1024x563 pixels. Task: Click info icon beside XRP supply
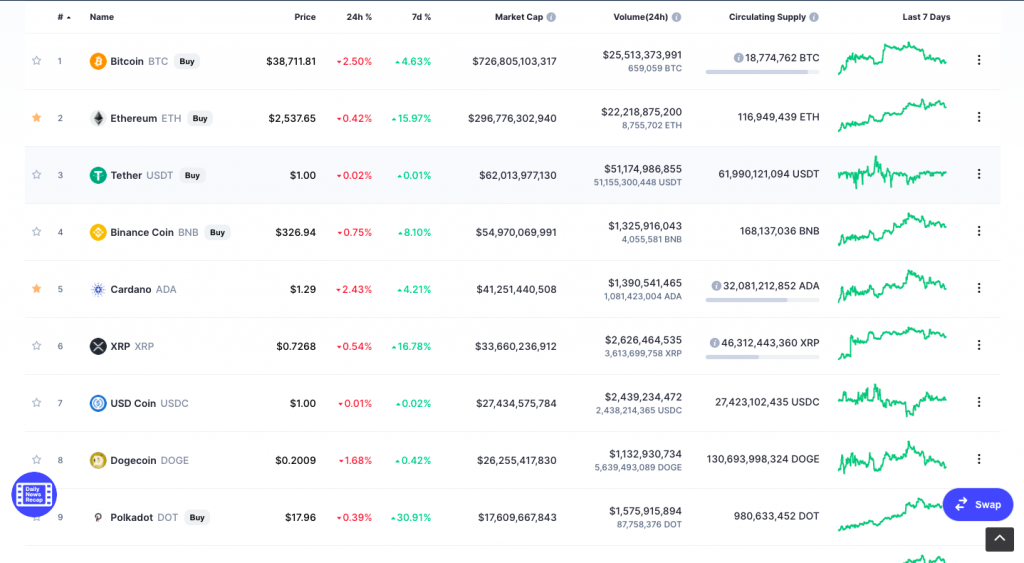pos(714,342)
